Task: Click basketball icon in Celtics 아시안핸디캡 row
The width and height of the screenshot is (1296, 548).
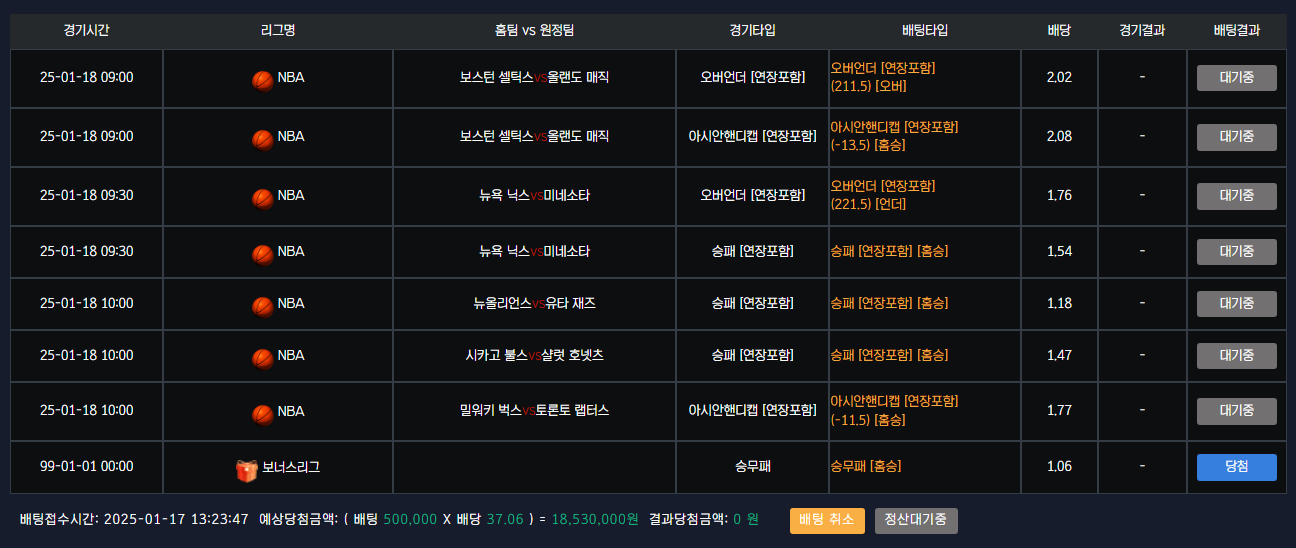Action: click(262, 139)
